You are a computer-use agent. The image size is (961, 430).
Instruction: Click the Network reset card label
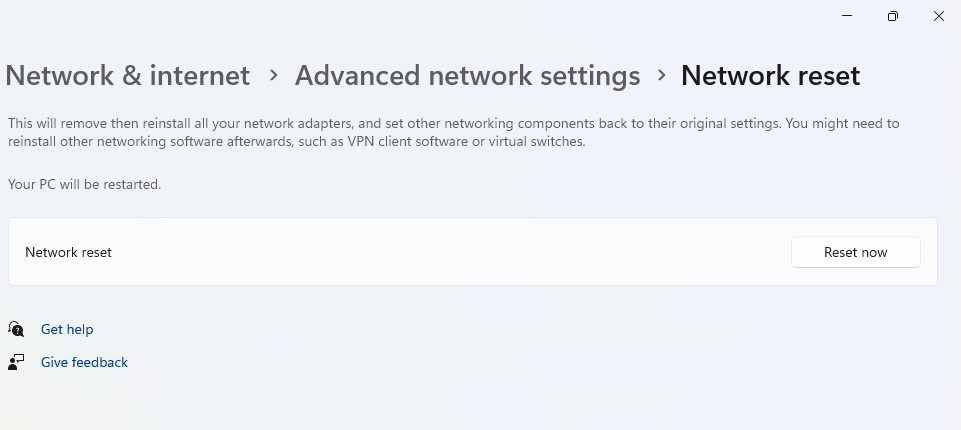[68, 252]
